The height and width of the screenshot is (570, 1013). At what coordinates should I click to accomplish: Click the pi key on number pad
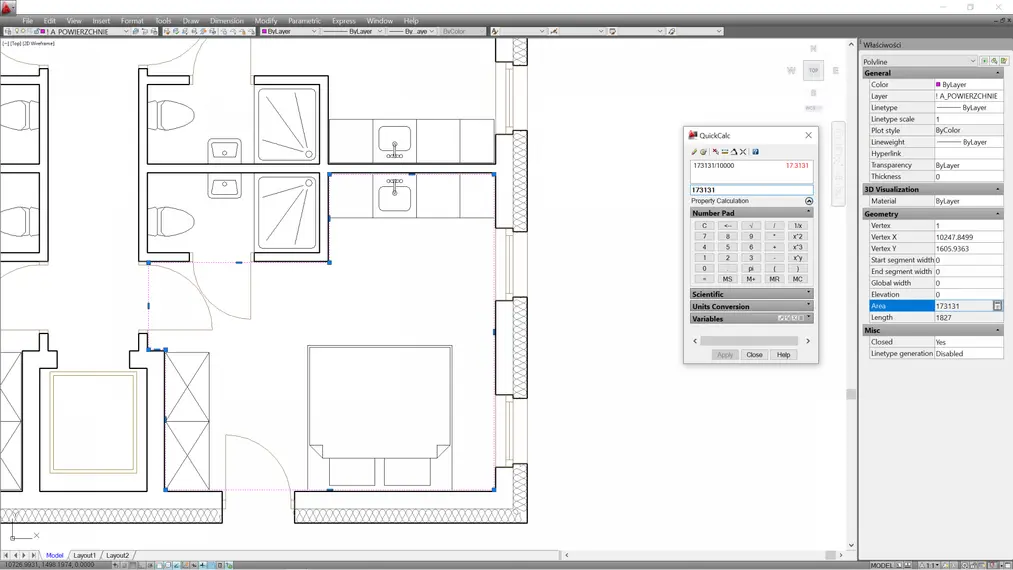tap(751, 268)
